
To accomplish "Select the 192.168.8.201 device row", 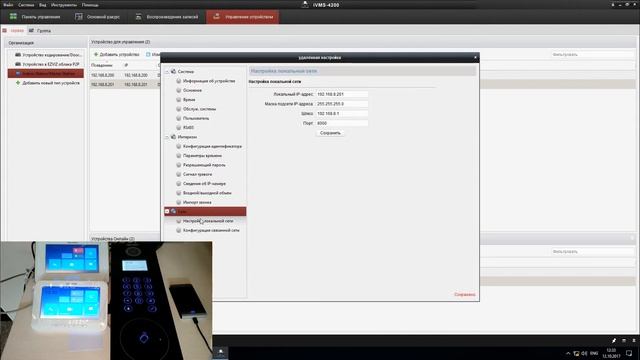I will [x=125, y=84].
